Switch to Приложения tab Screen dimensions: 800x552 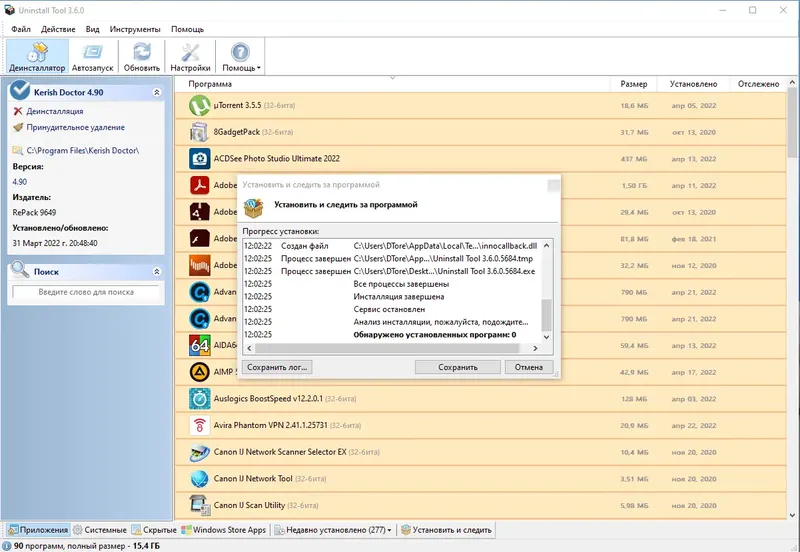[38, 530]
